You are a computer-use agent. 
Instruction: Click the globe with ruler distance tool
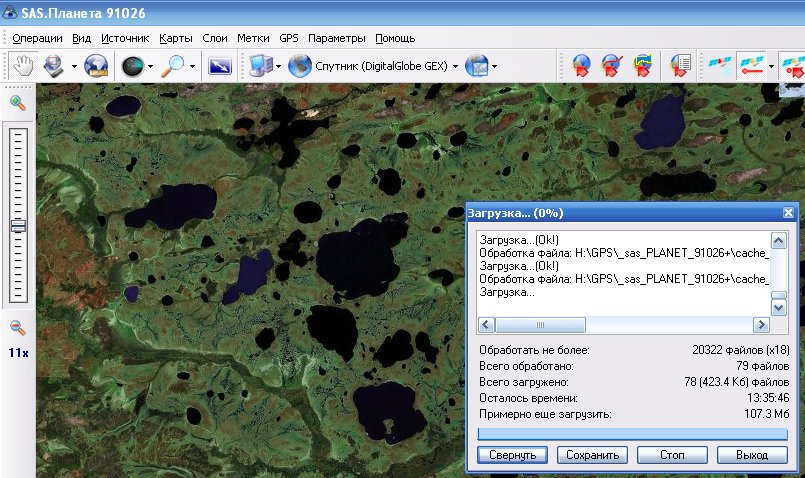tap(96, 66)
